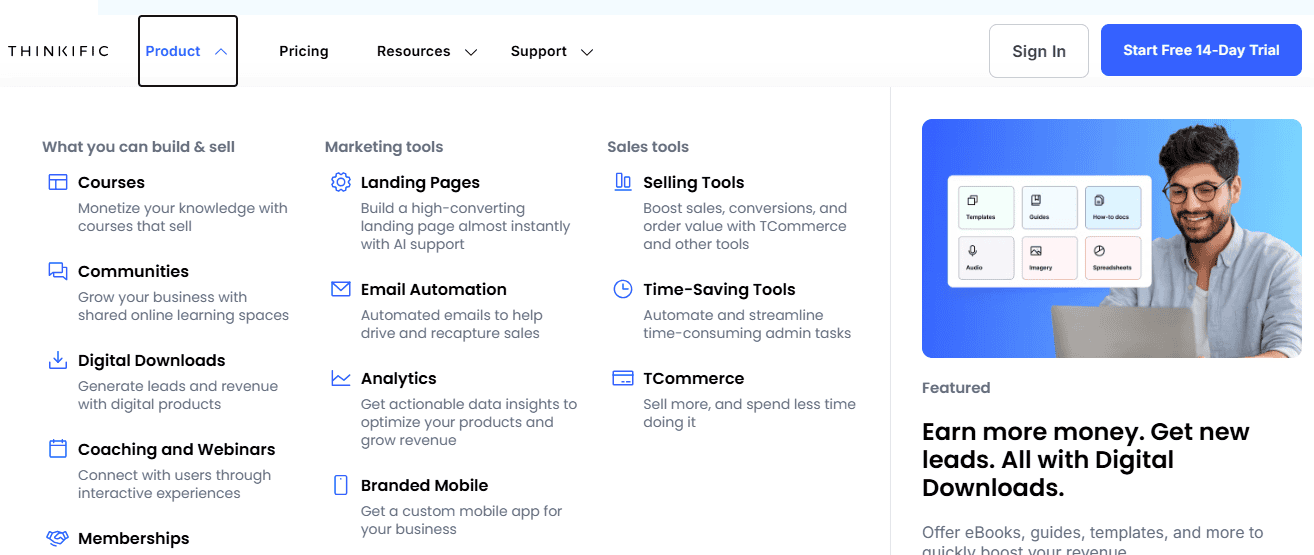This screenshot has height=555, width=1314.
Task: Click the Email Automation envelope icon
Action: coord(341,289)
